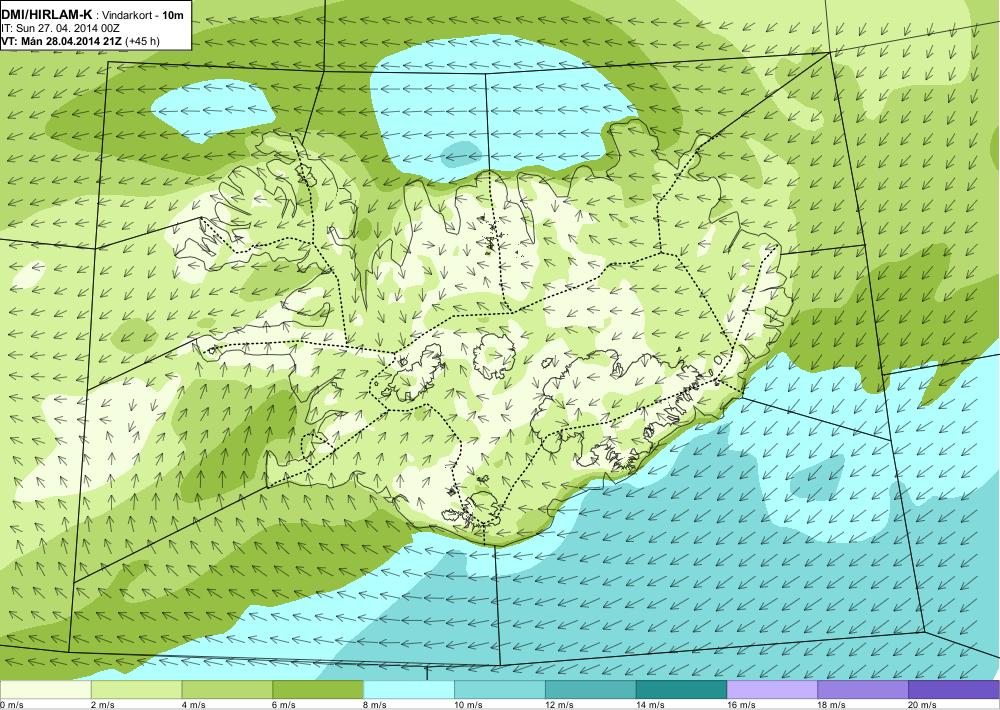Click the '12 m/s' legend label

559,705
